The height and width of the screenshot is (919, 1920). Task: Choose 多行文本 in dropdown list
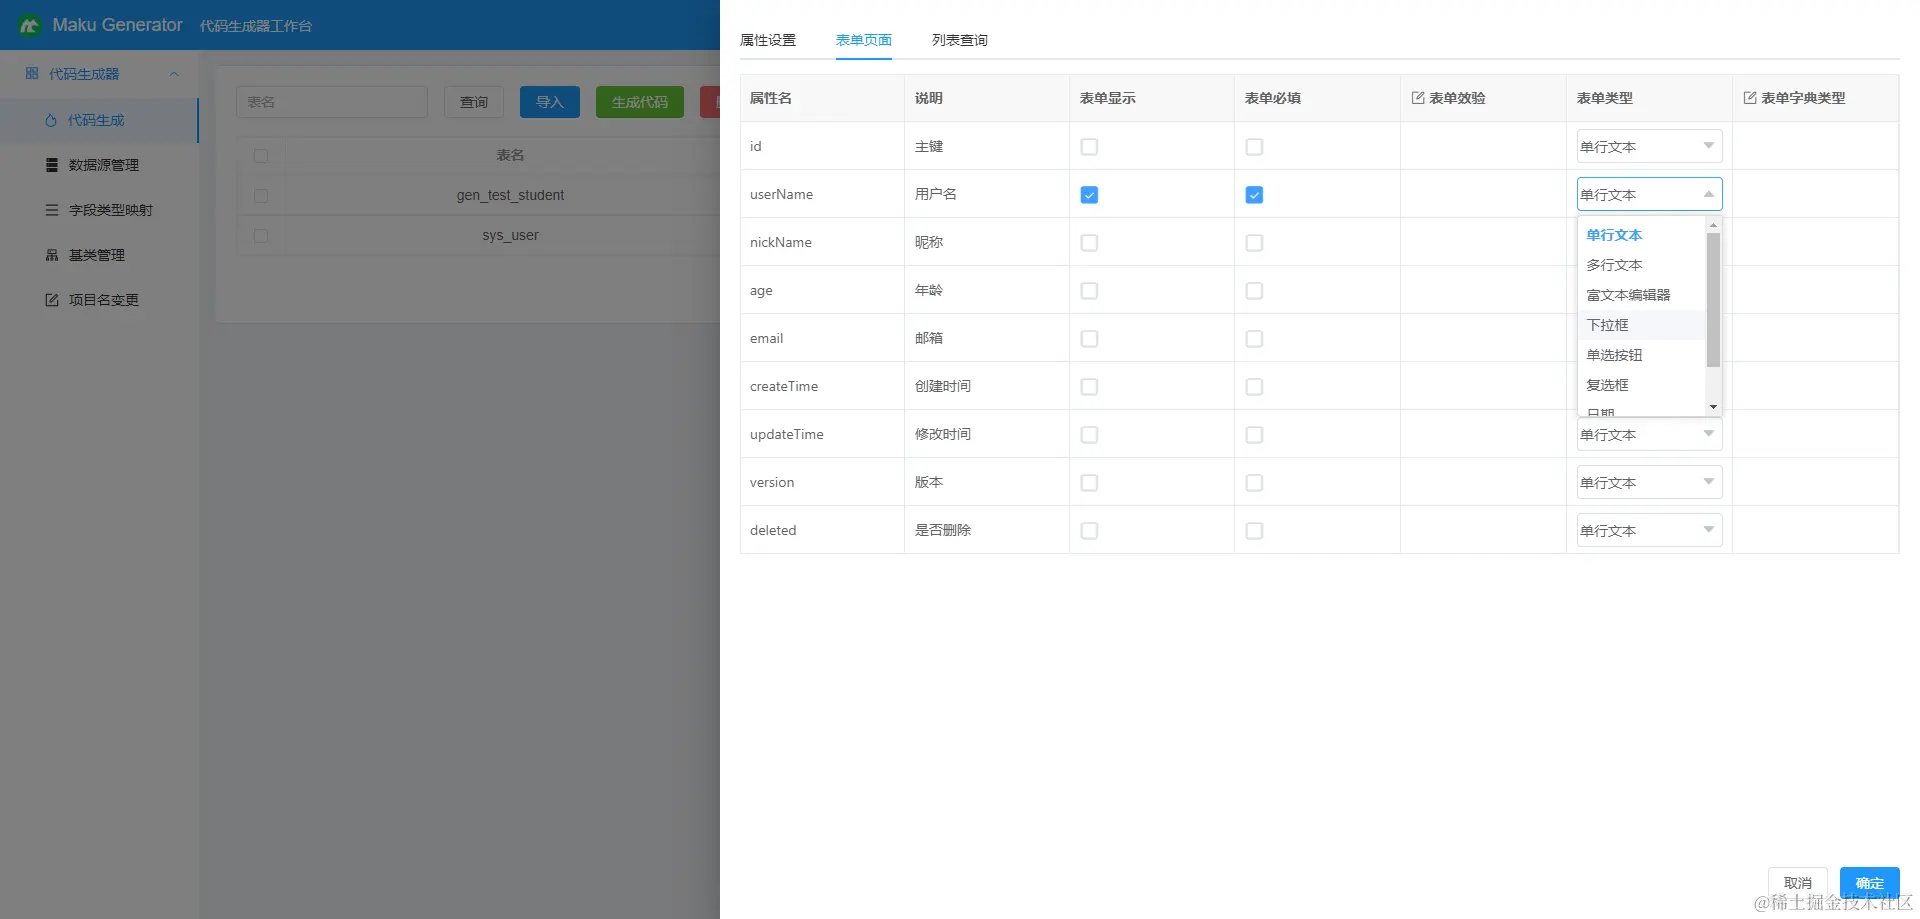(x=1641, y=265)
